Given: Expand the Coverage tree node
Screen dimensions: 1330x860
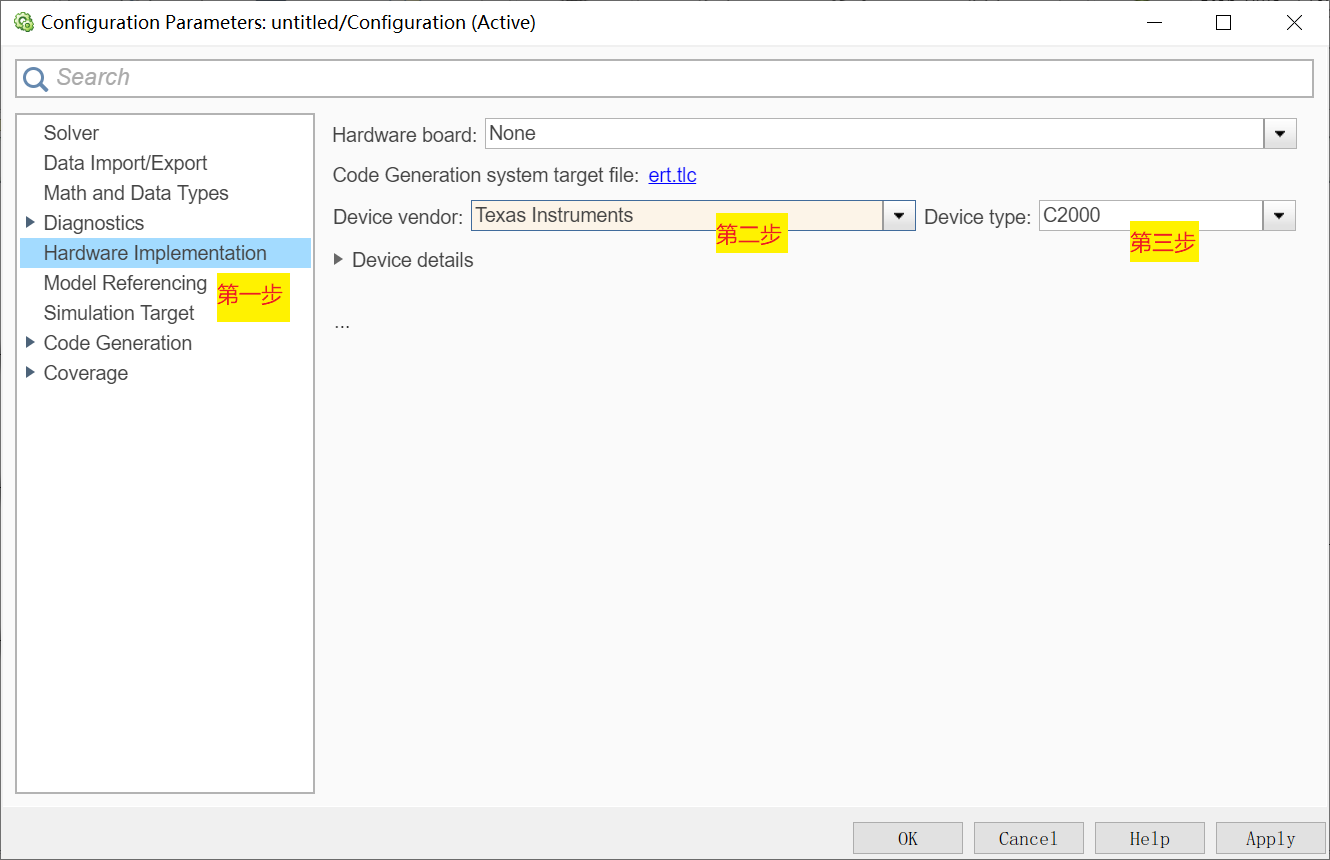Looking at the screenshot, I should point(30,372).
